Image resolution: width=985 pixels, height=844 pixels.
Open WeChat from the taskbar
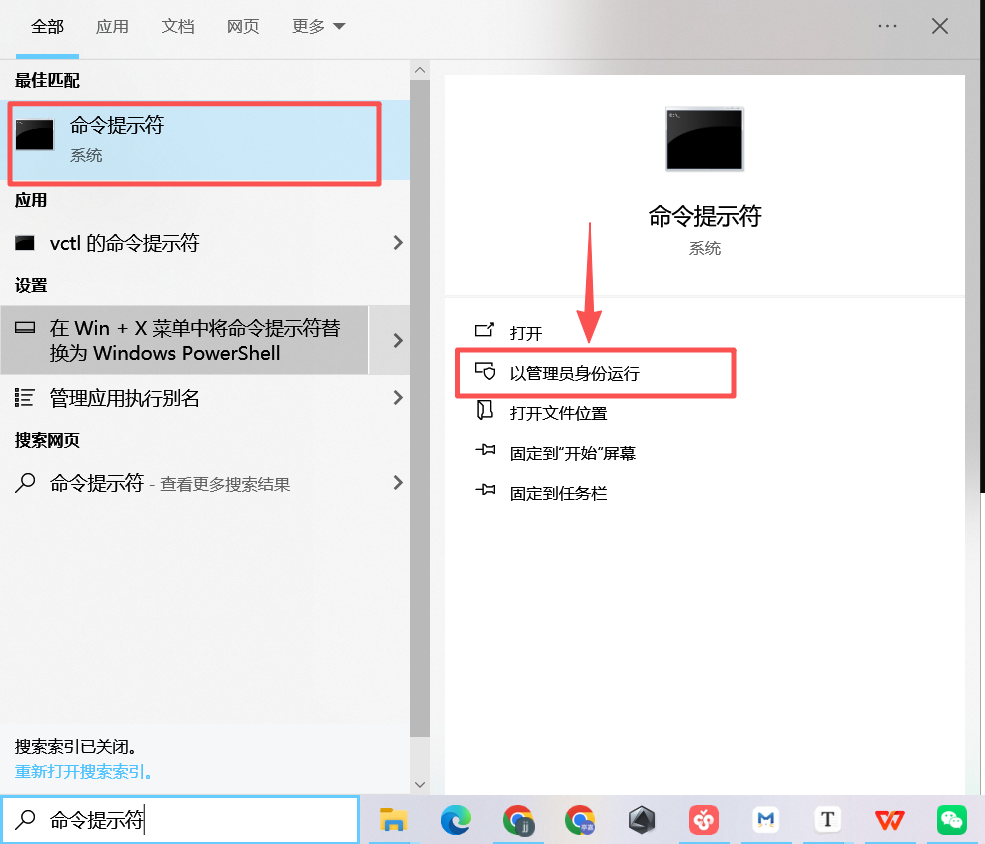[952, 820]
